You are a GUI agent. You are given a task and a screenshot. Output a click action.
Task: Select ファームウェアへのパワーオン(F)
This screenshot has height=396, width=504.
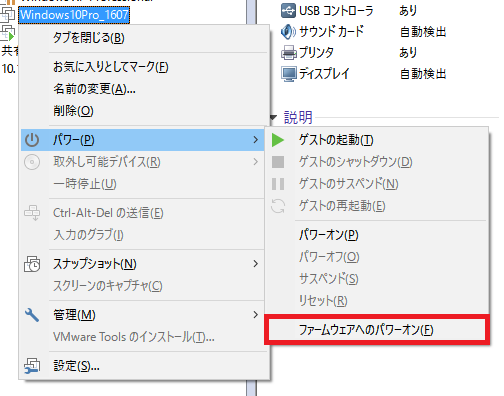pyautogui.click(x=377, y=330)
